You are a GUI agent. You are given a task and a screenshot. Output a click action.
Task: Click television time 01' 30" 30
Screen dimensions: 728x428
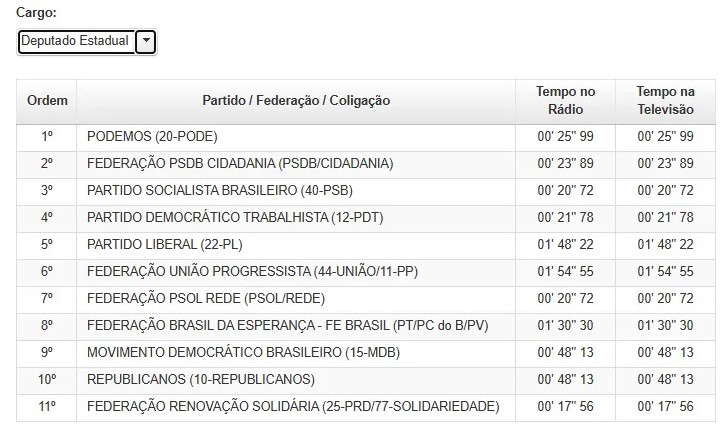tap(665, 325)
